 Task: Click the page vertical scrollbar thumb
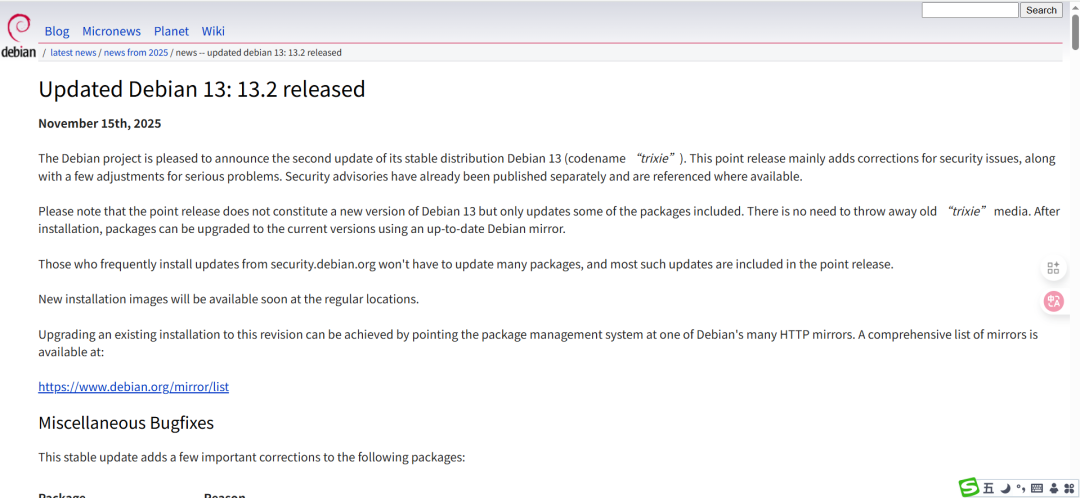coord(1075,32)
